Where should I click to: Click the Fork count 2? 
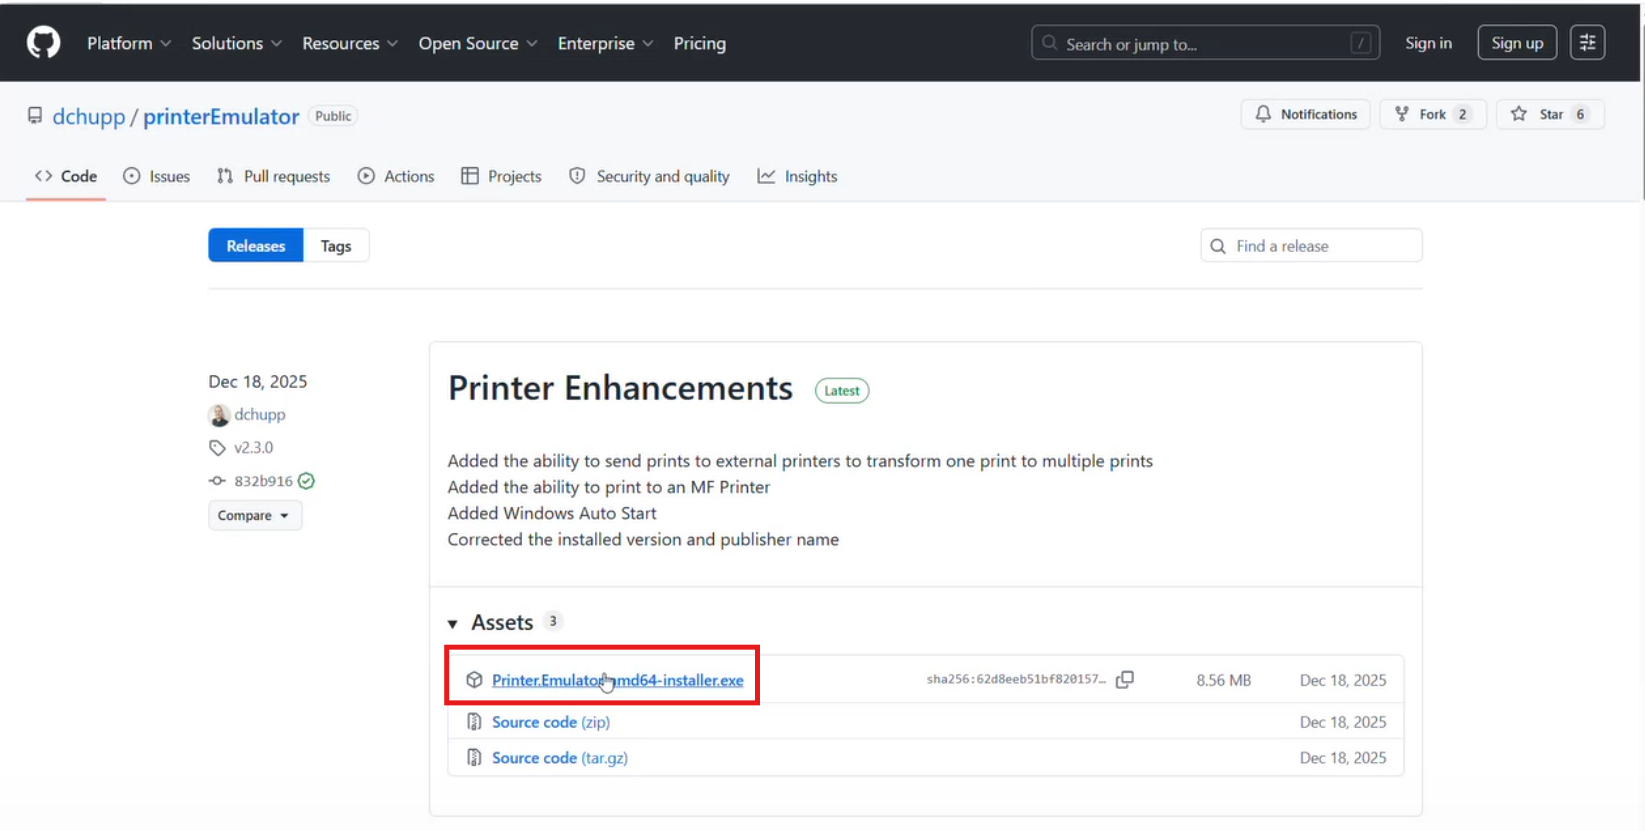click(x=1462, y=114)
